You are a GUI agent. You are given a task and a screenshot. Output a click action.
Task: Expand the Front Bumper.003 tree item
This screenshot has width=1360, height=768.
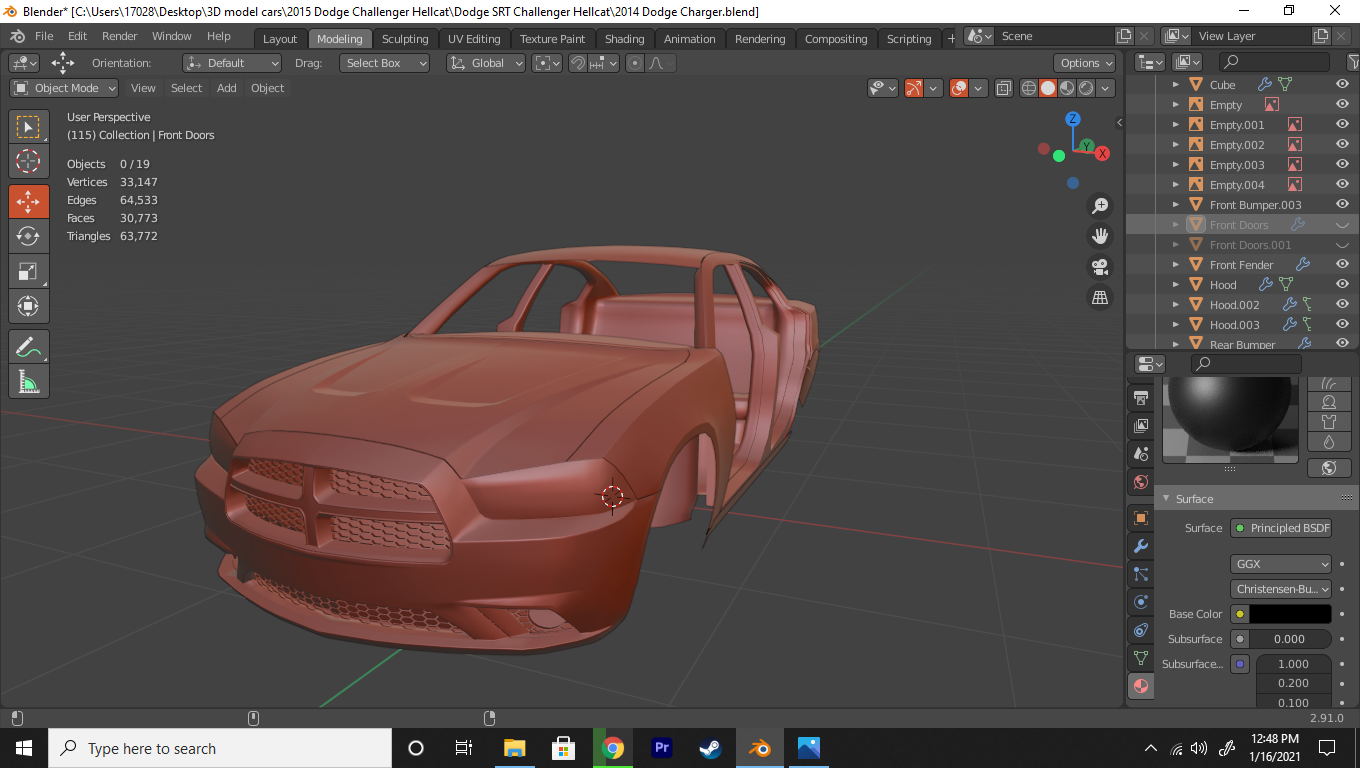tap(1176, 205)
